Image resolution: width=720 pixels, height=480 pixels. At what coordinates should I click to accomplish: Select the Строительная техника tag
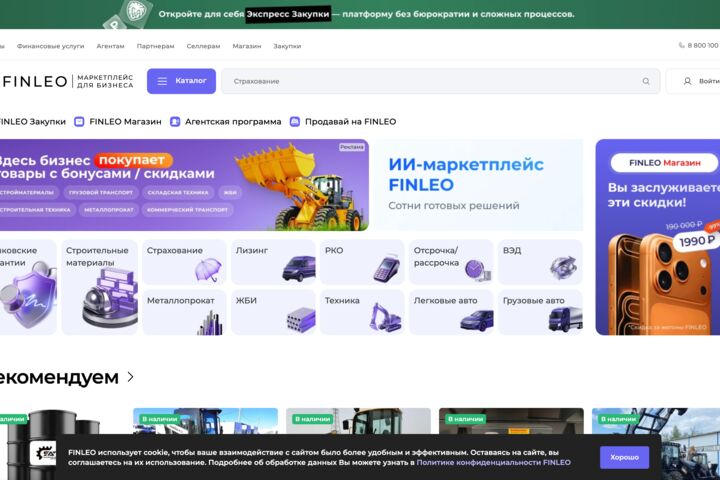tap(37, 209)
